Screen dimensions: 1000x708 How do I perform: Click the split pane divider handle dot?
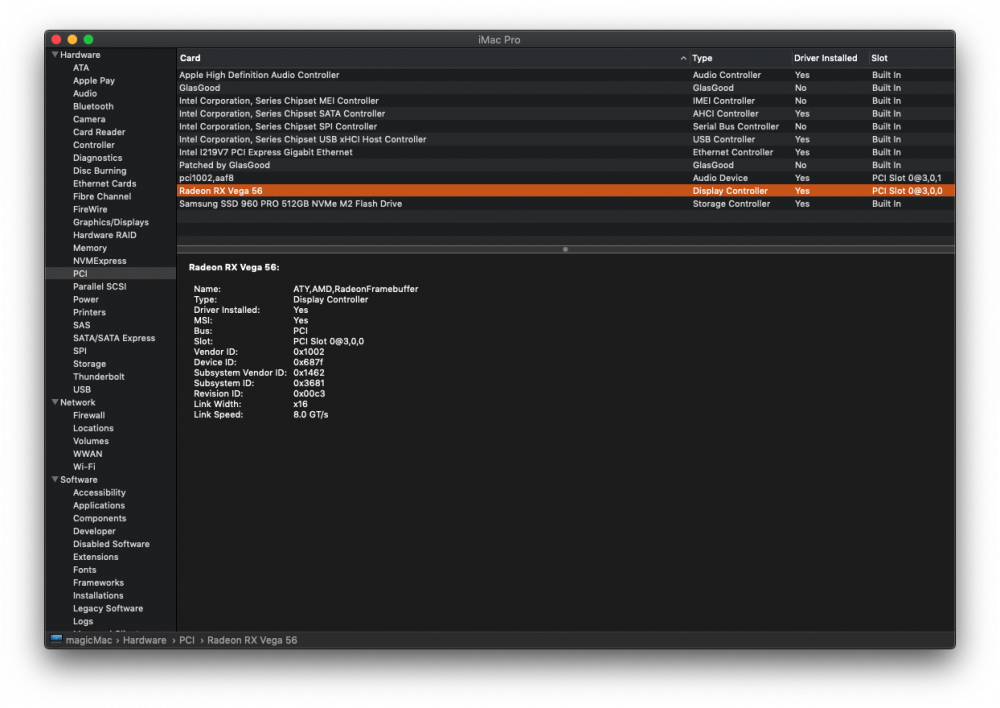[x=566, y=249]
